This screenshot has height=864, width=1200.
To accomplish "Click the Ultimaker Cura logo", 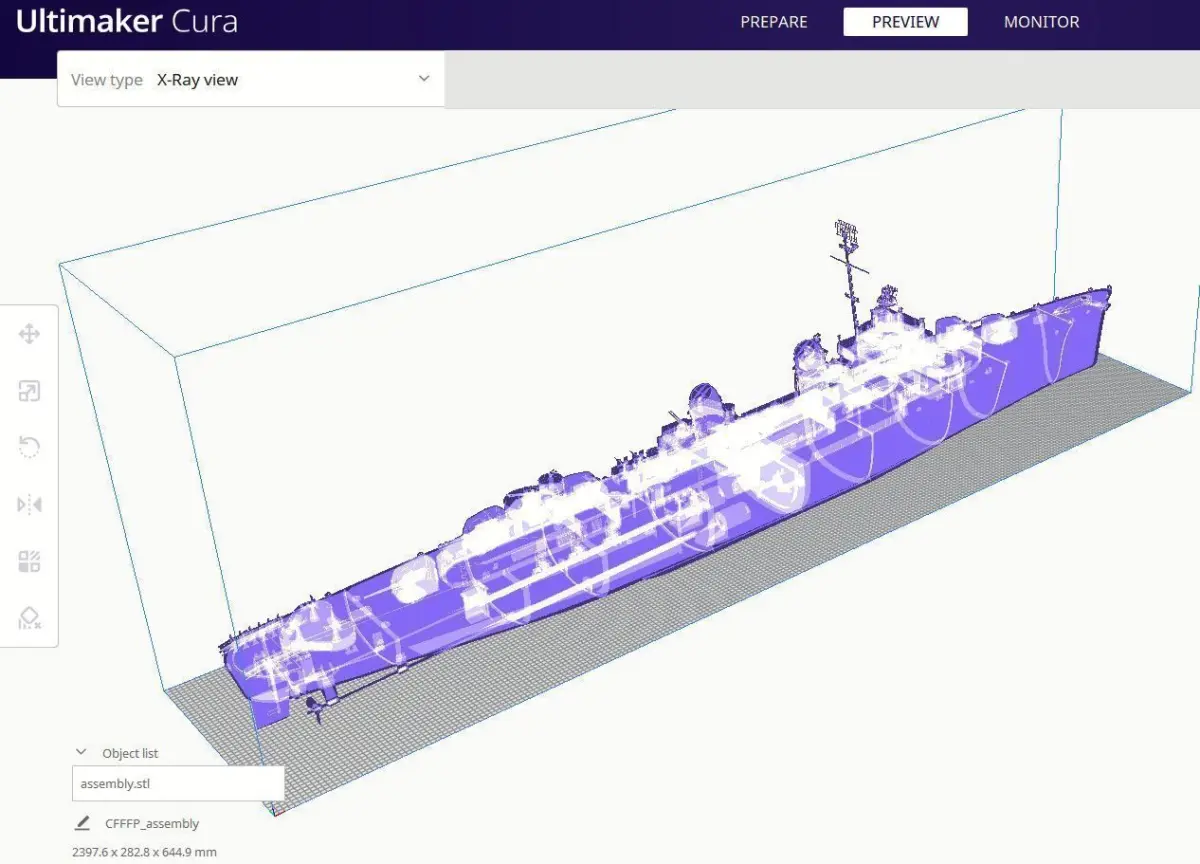I will point(126,22).
